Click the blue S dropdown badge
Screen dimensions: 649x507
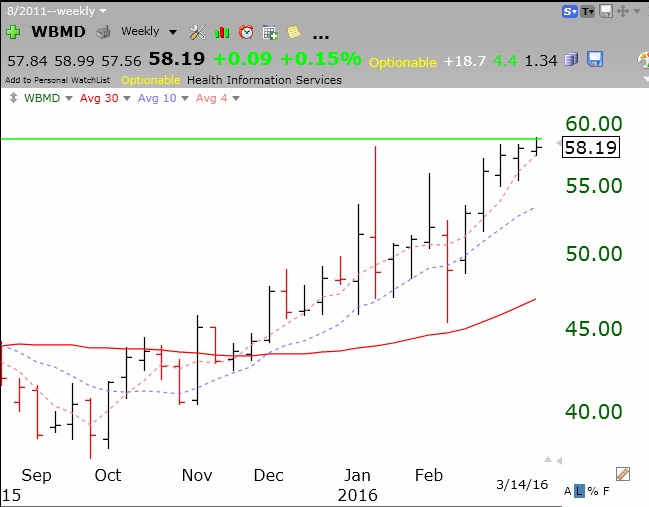[x=570, y=11]
